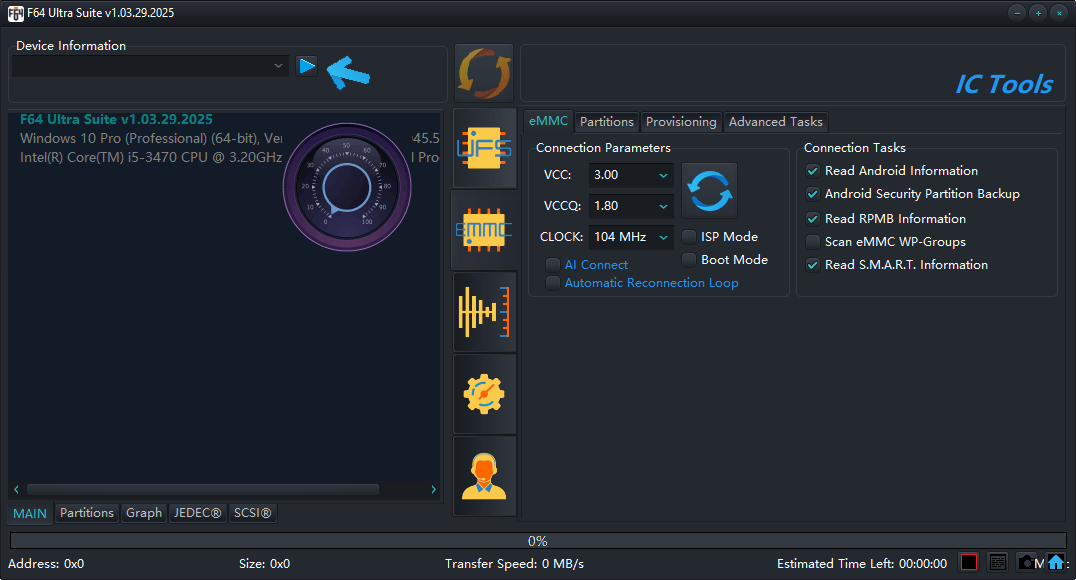Open the signal analyzer tool icon
Screen dimensions: 1076x580
click(484, 311)
